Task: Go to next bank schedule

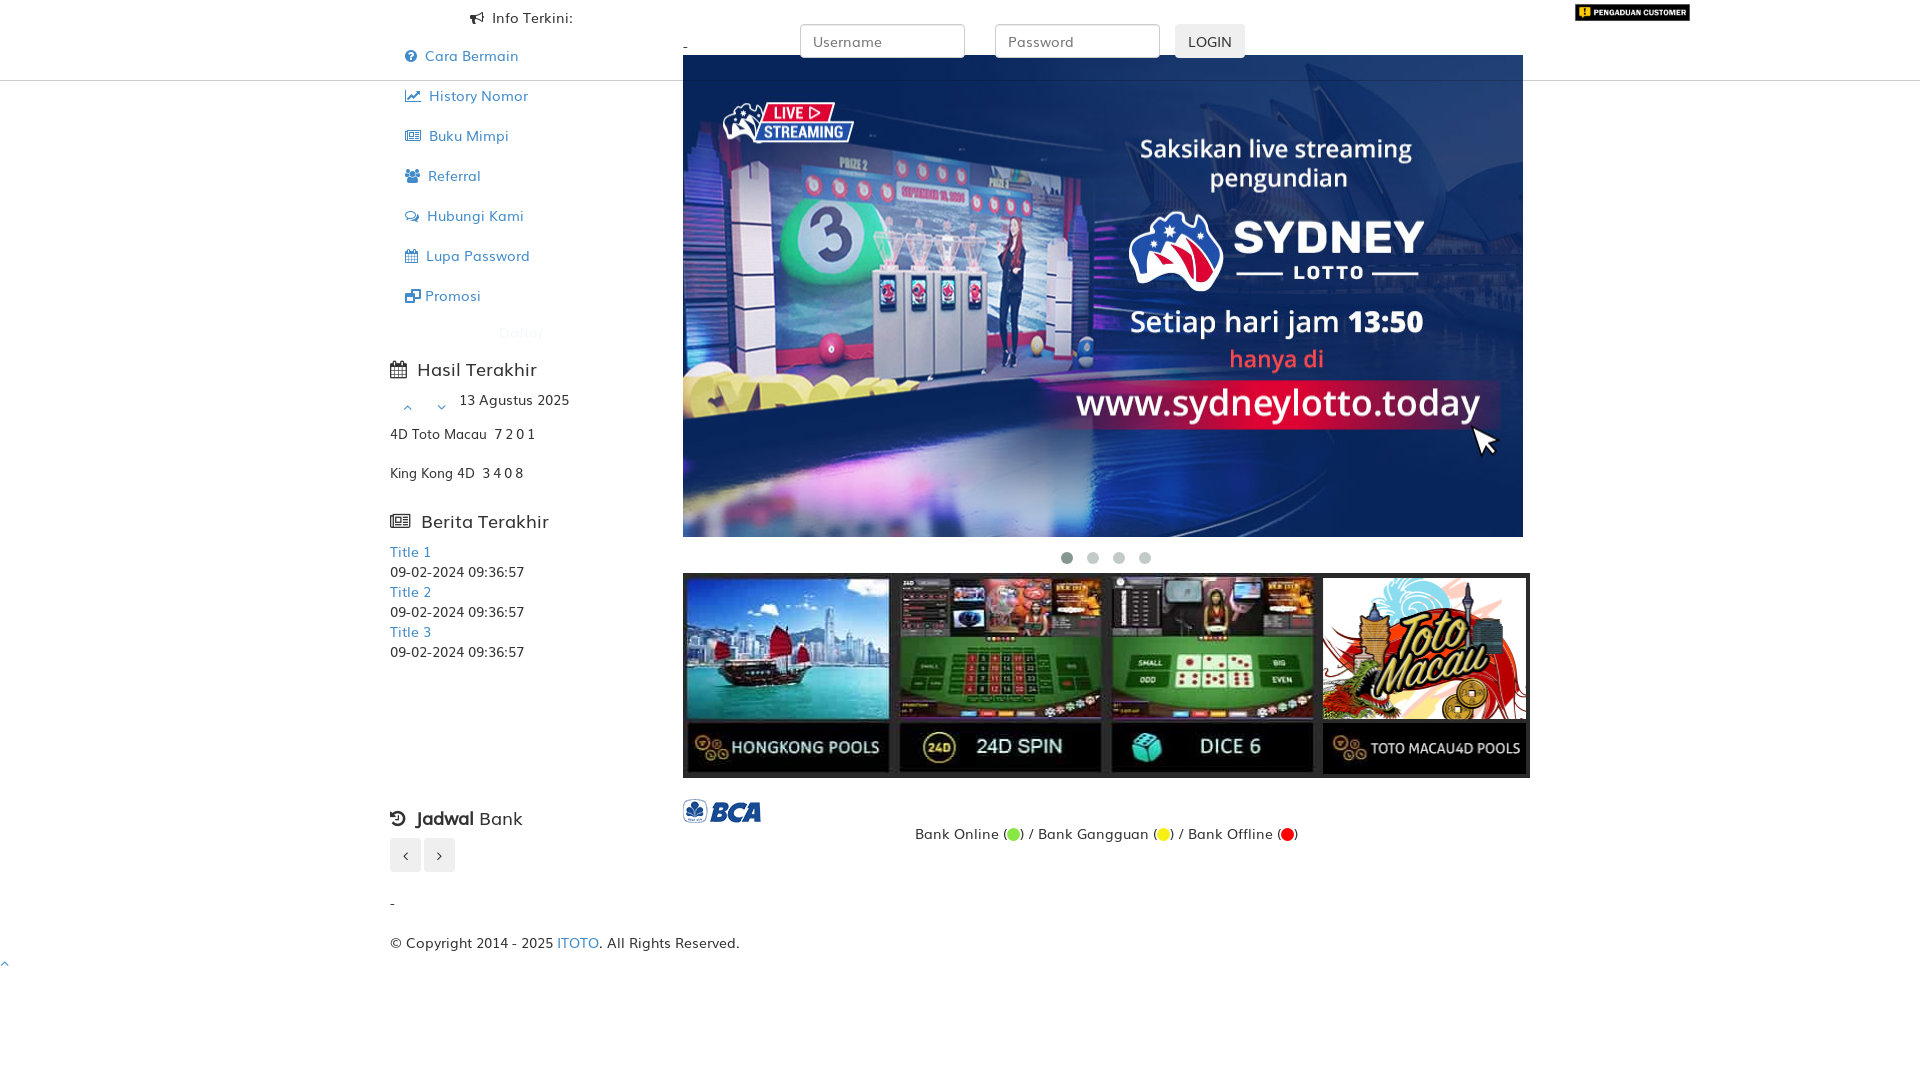Action: 439,855
